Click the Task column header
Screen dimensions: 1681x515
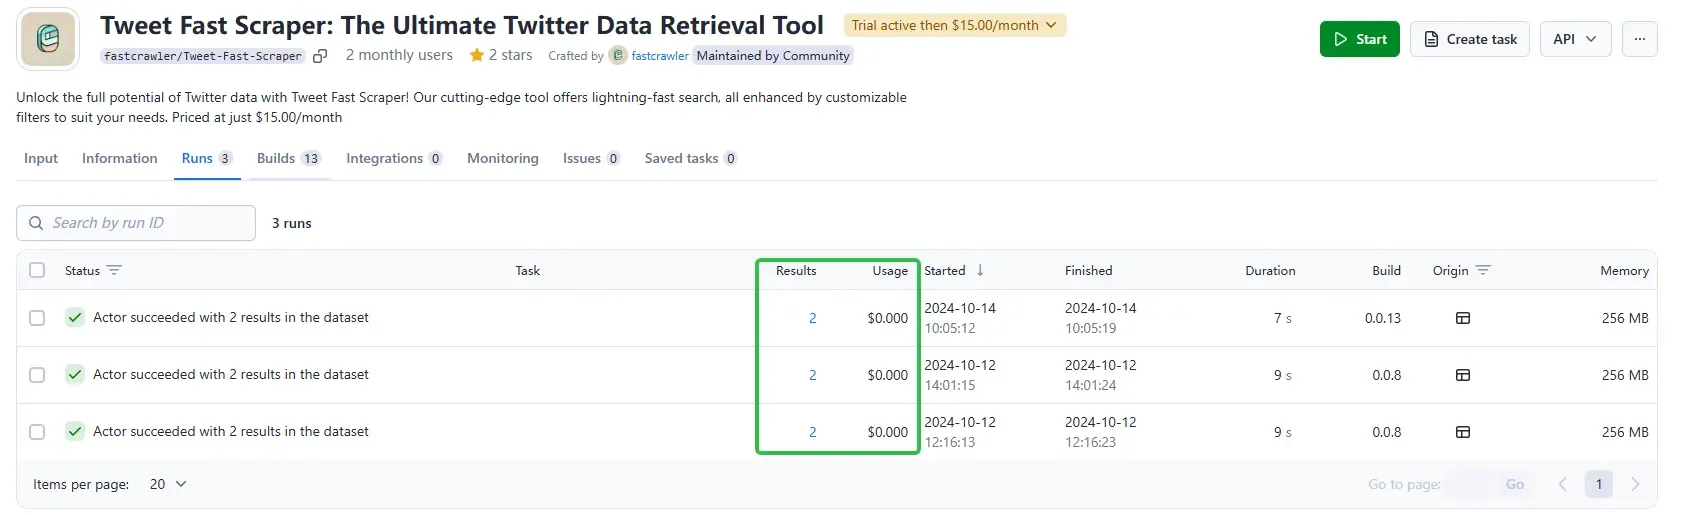click(x=527, y=270)
